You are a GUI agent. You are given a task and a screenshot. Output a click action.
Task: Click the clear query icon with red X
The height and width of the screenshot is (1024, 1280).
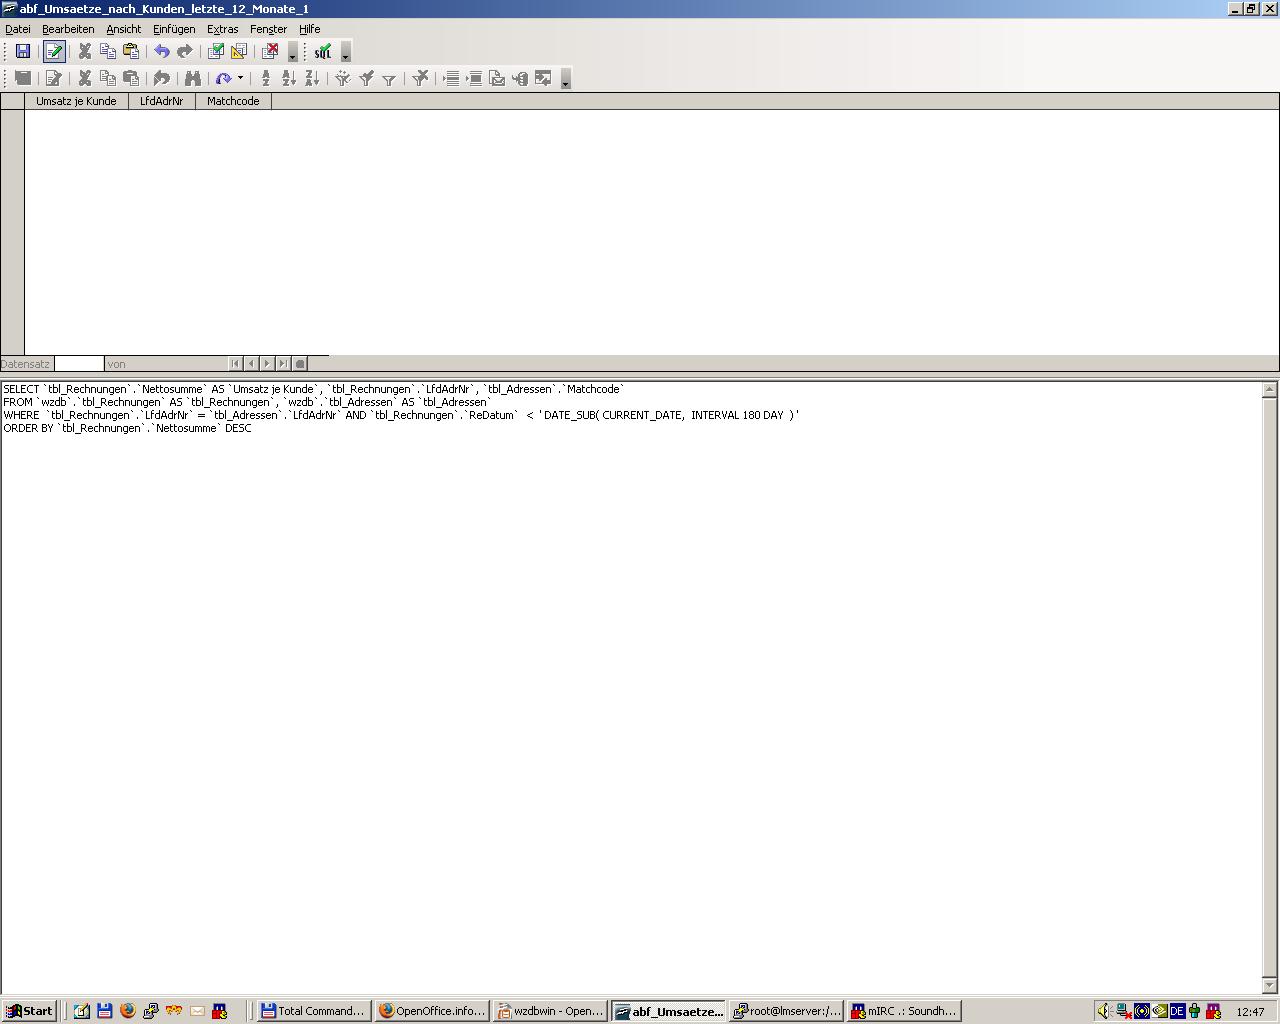click(270, 52)
